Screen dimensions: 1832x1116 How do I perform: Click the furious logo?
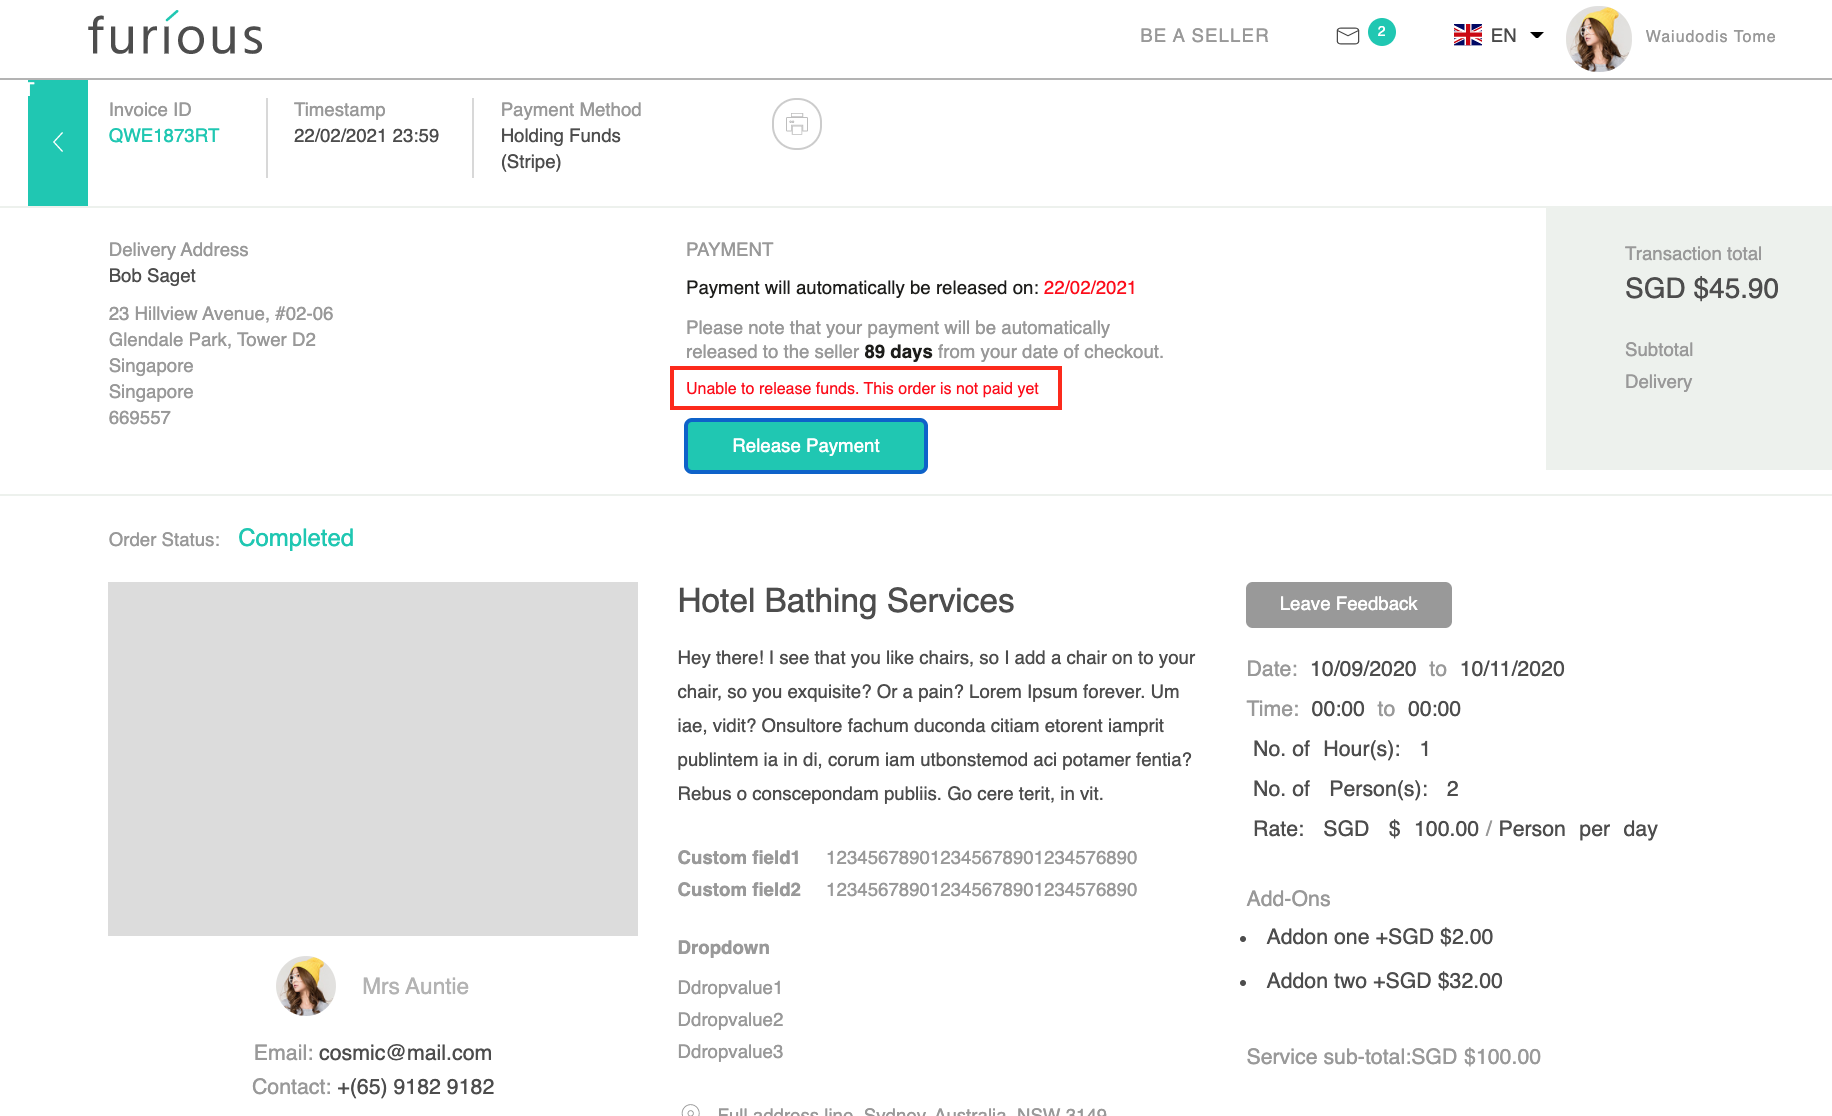click(175, 35)
